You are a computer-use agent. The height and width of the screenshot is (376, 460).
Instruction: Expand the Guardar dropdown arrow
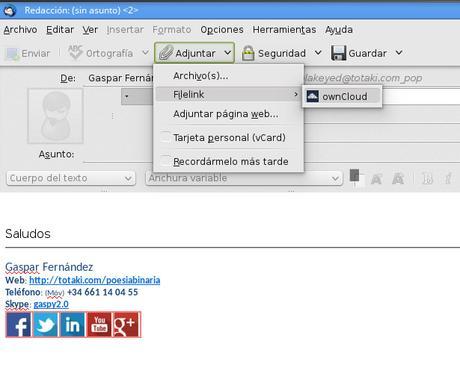coord(399,53)
